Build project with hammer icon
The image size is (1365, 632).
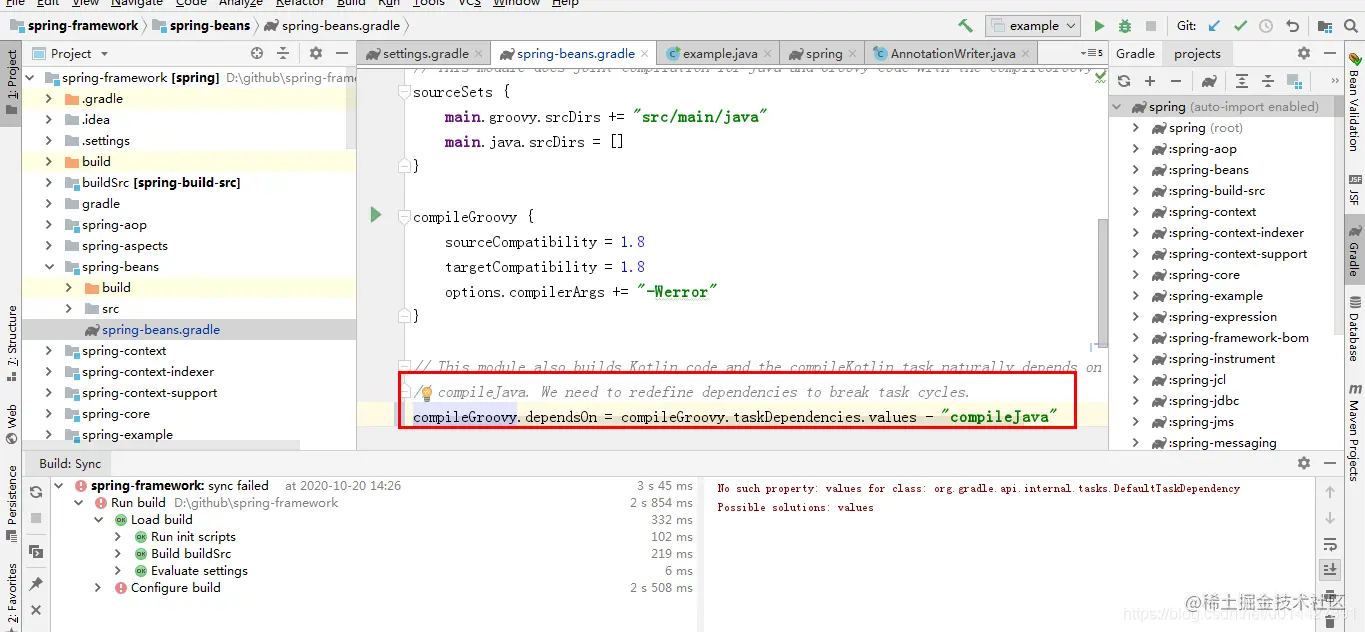[x=965, y=26]
